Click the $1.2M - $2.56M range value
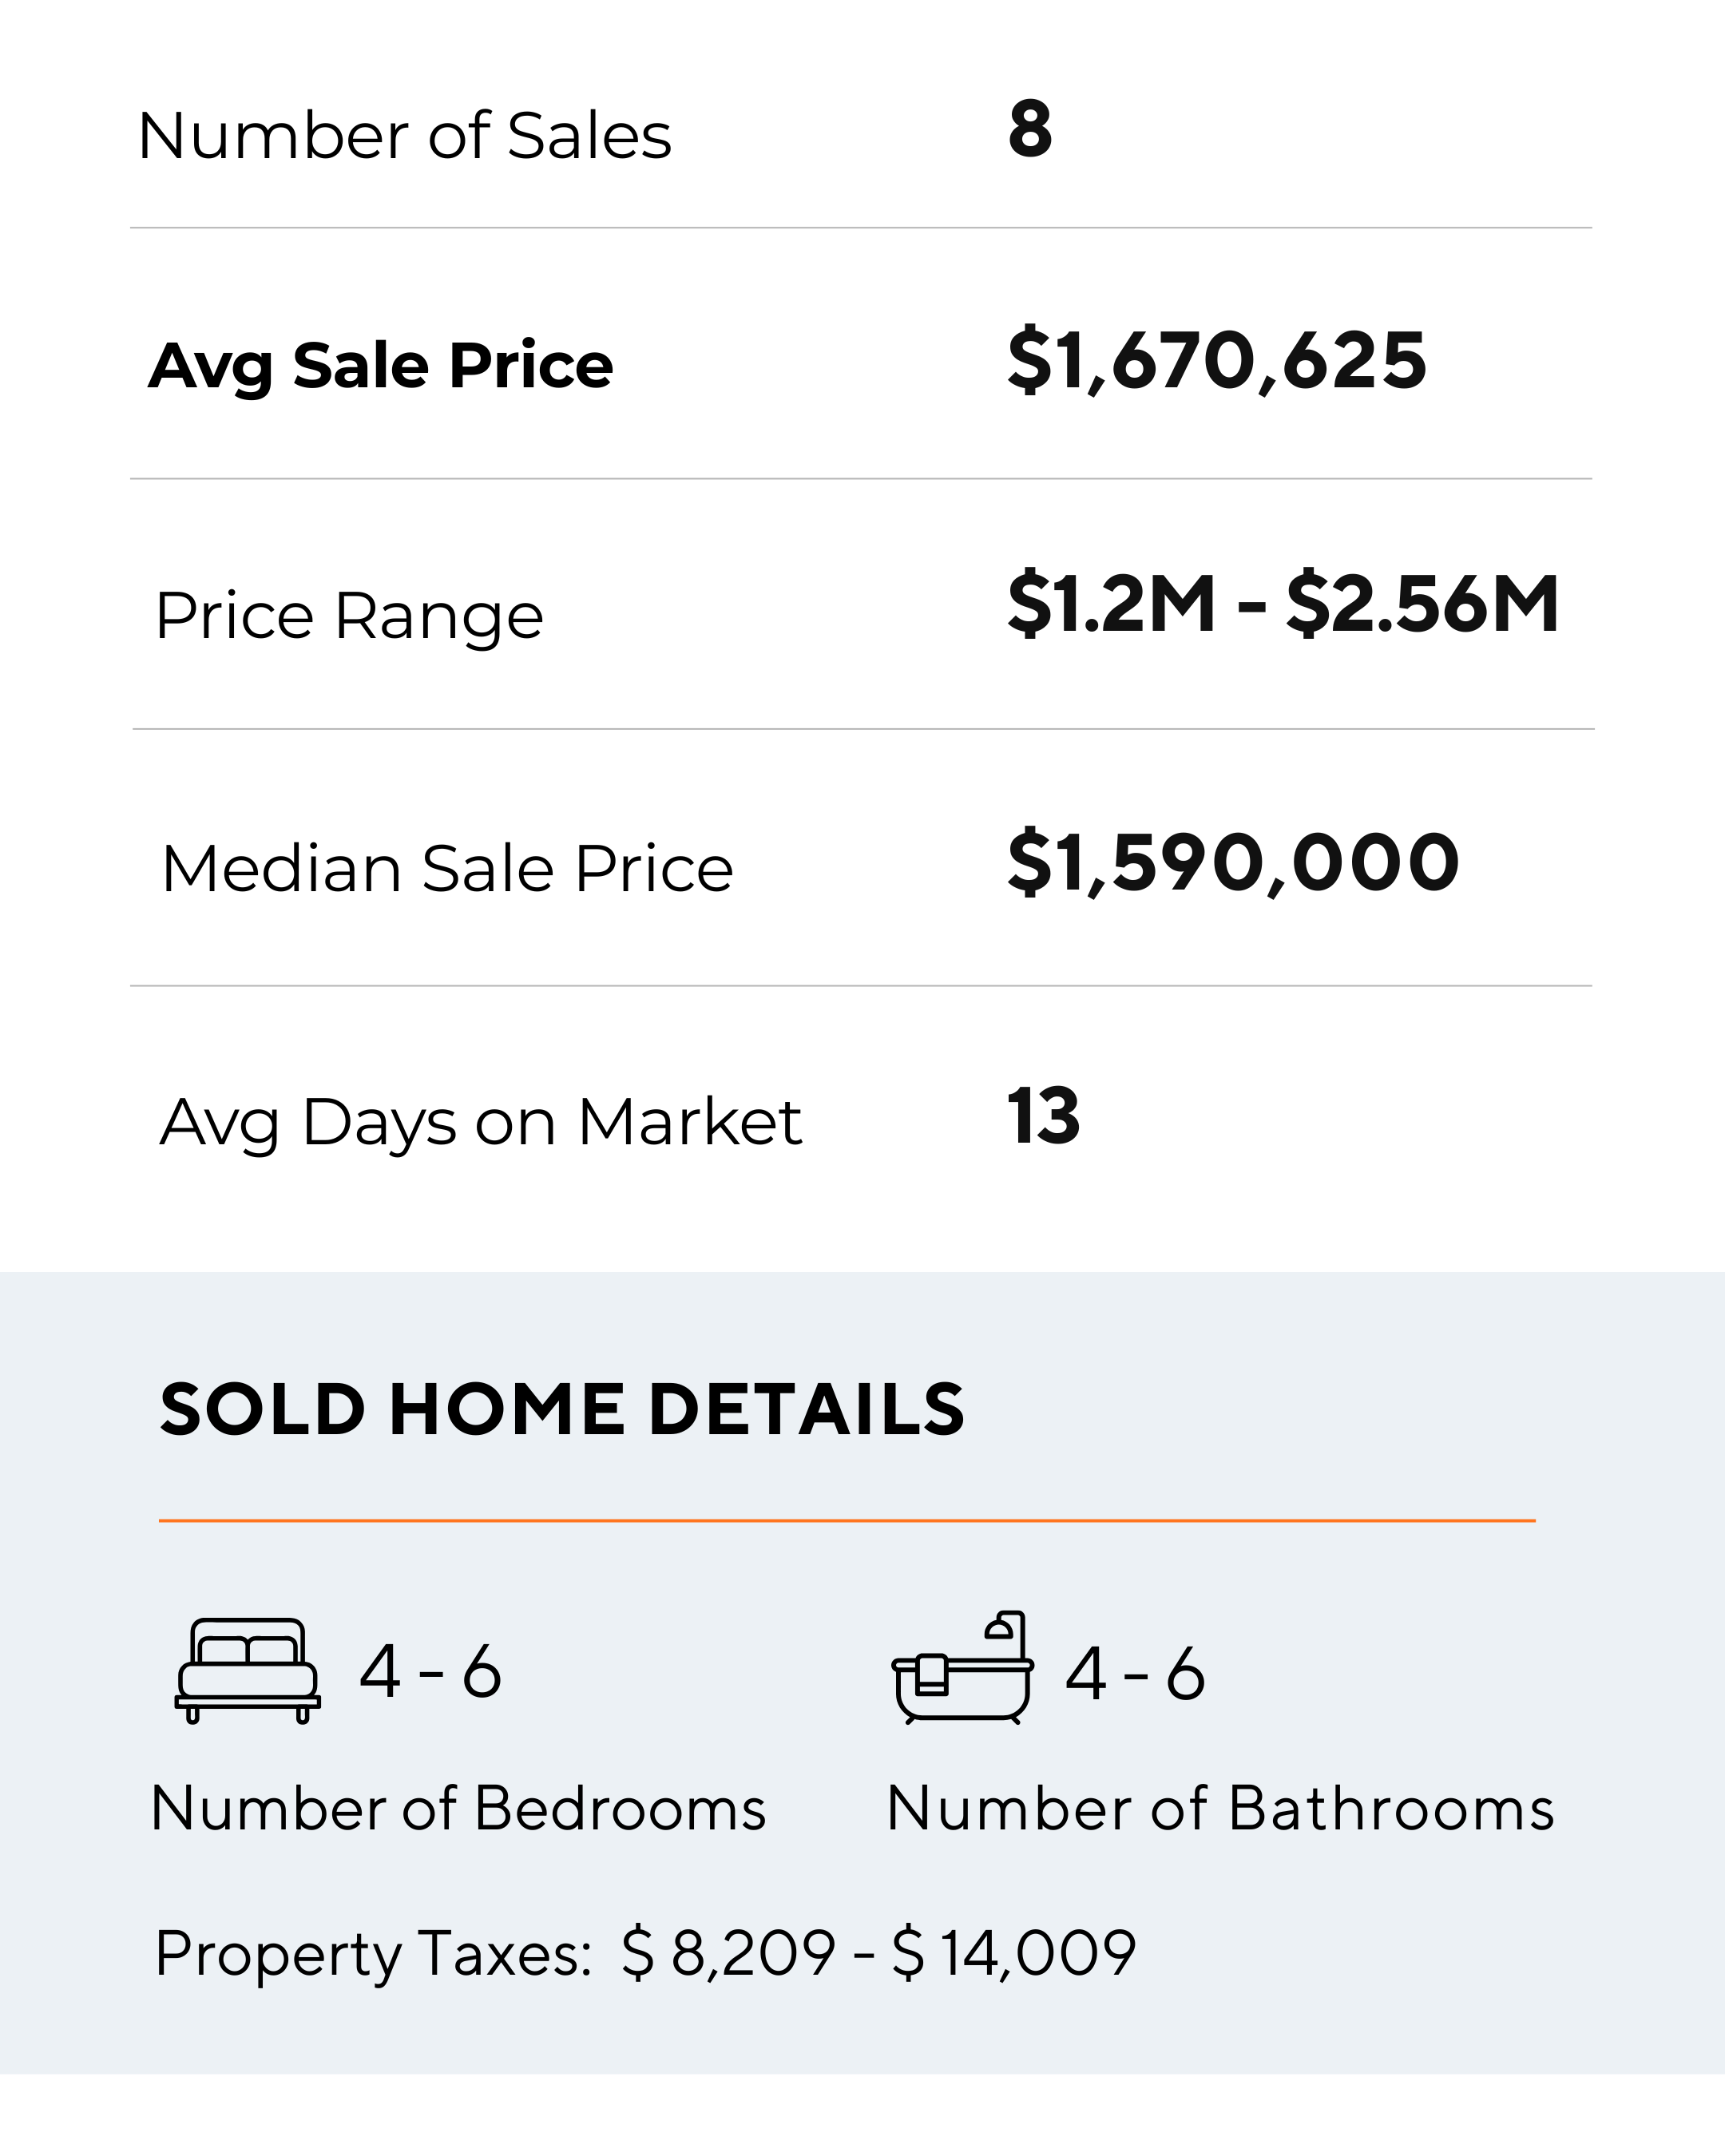 (x=1283, y=604)
